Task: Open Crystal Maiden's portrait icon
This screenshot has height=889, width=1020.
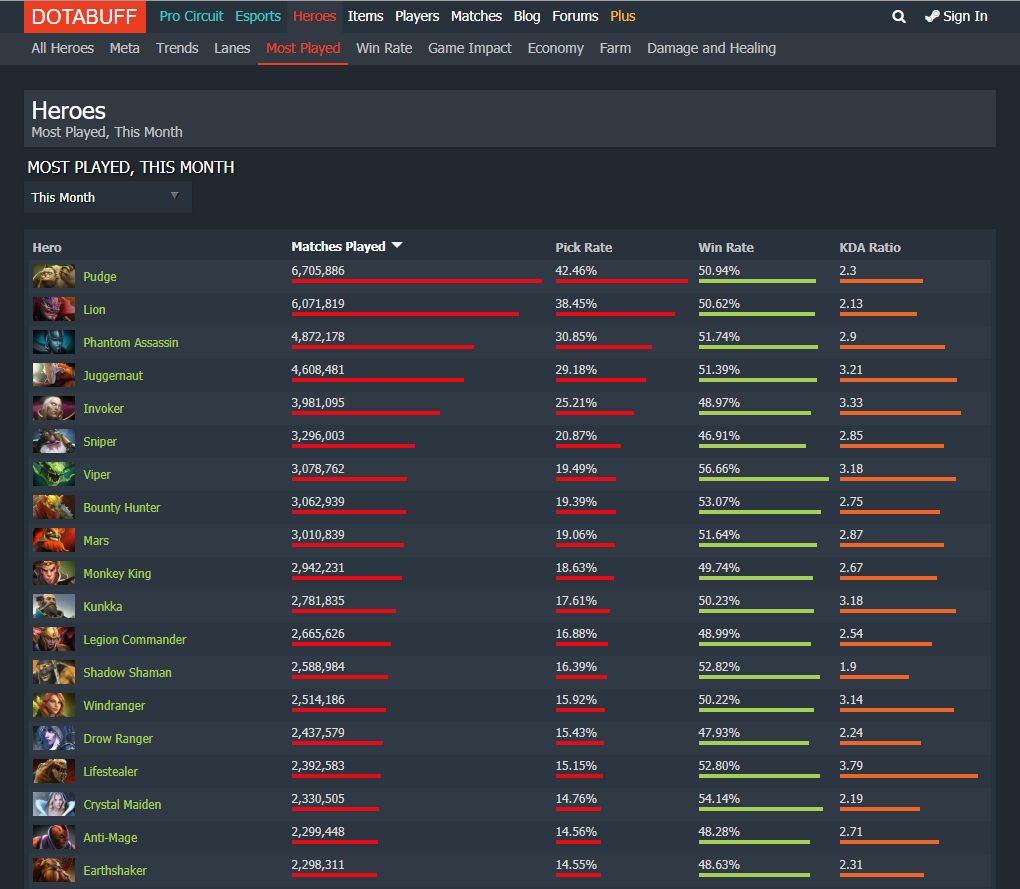Action: (x=53, y=803)
